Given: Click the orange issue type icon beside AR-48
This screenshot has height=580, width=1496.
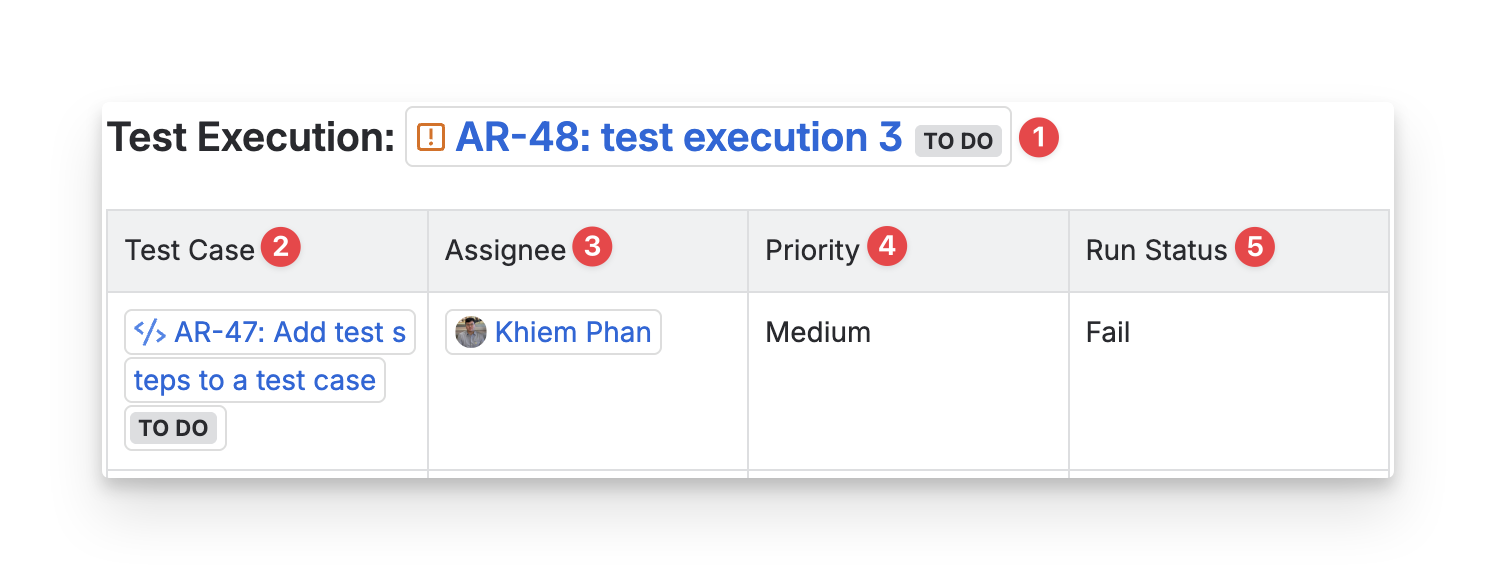Looking at the screenshot, I should pyautogui.click(x=431, y=137).
